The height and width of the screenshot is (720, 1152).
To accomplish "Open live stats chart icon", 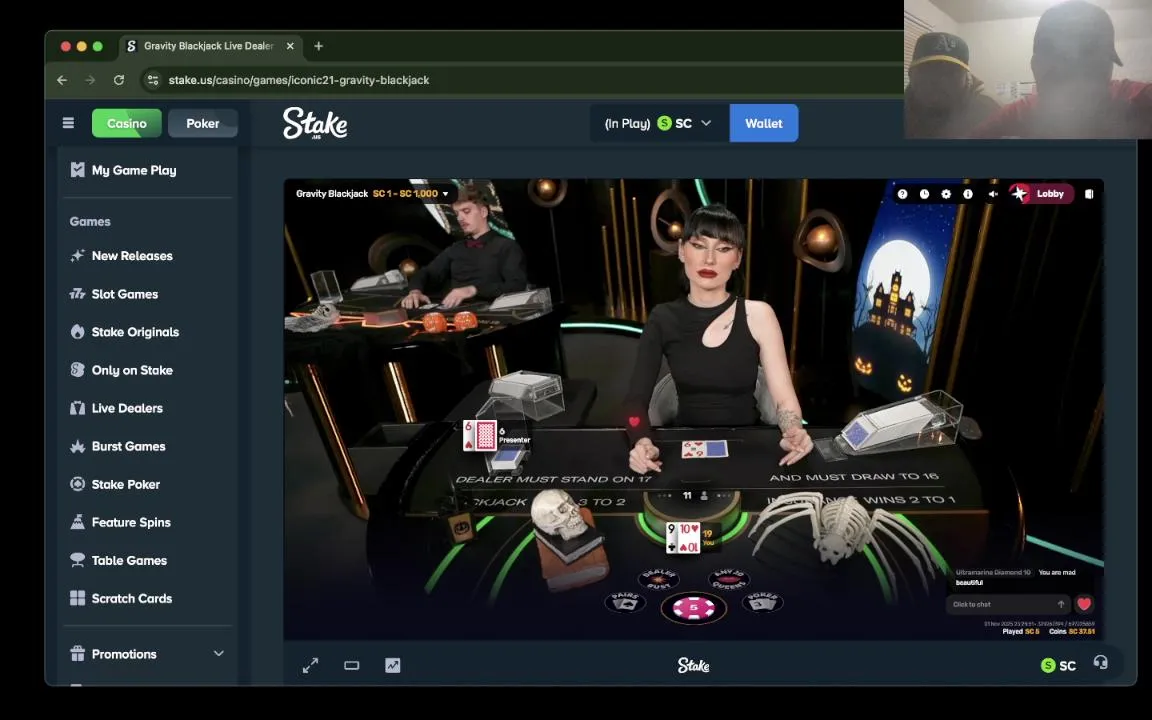I will [x=393, y=666].
